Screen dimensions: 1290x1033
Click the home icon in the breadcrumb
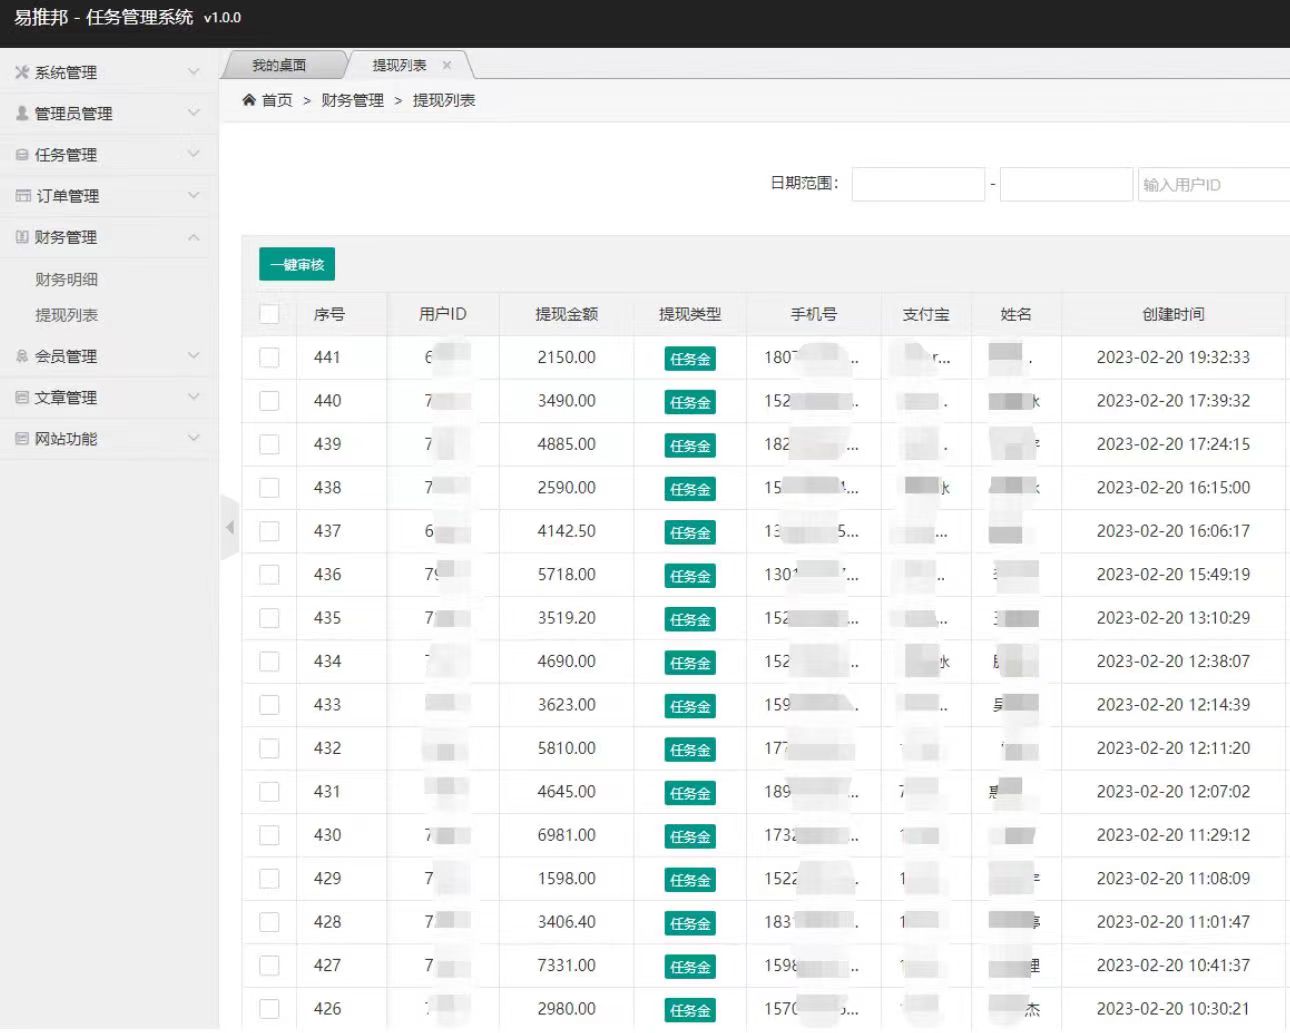tap(249, 100)
